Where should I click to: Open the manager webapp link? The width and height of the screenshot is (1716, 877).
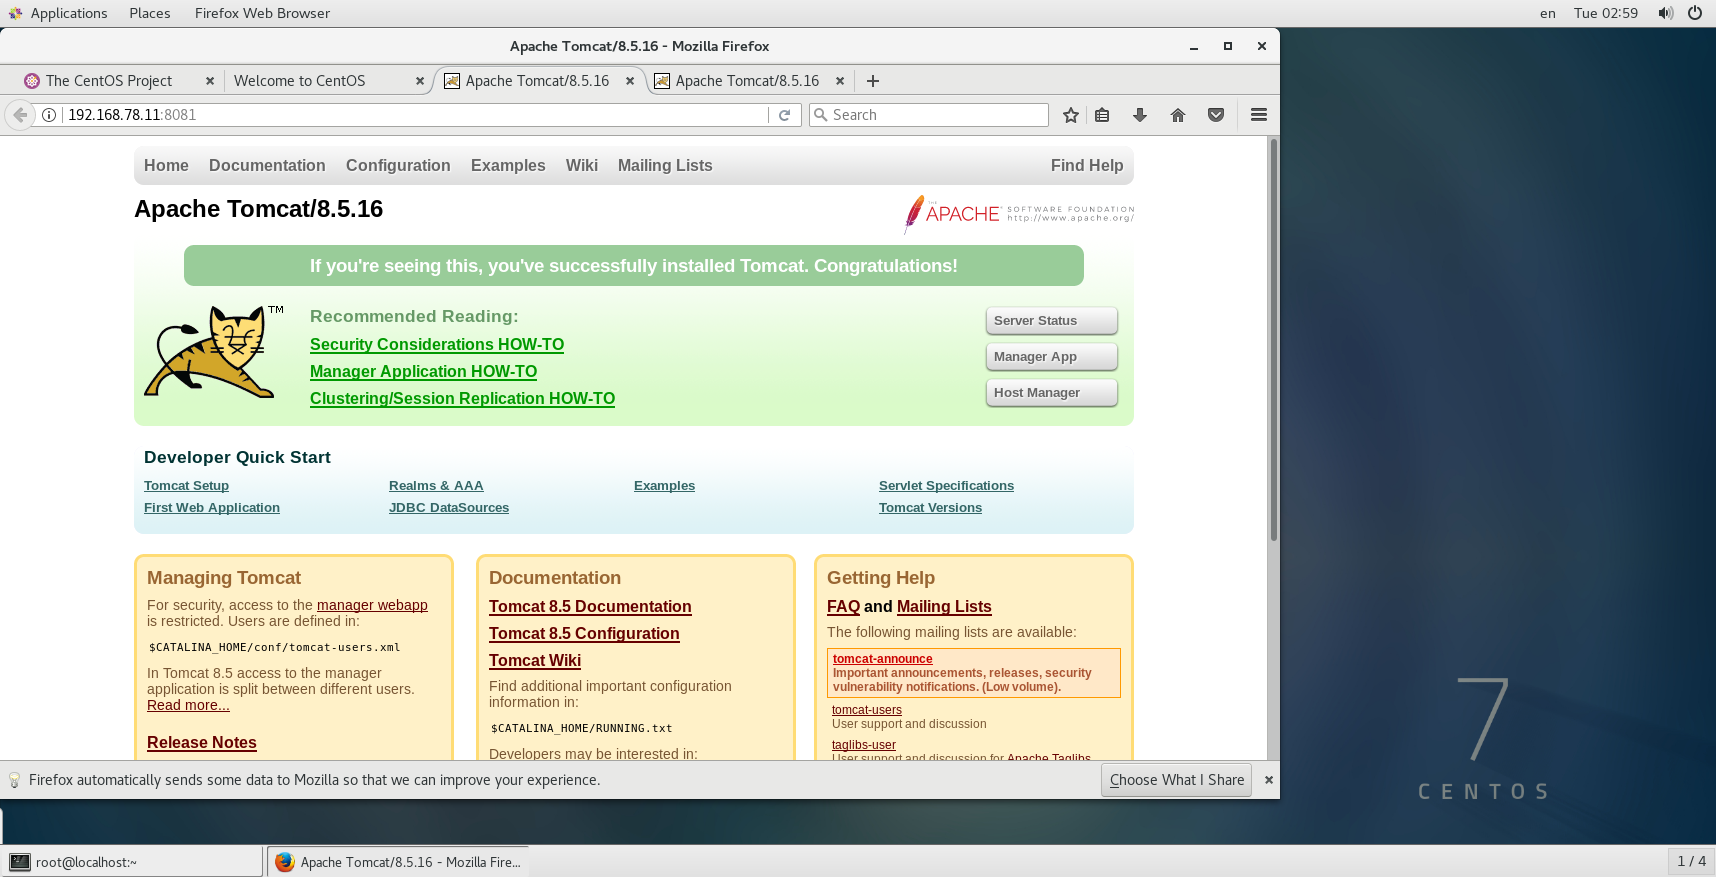coord(372,605)
